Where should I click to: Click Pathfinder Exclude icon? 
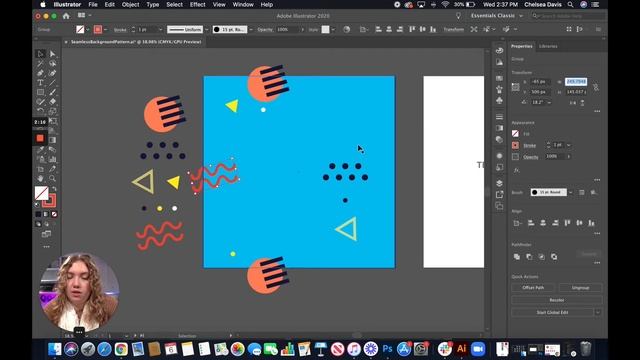point(554,257)
